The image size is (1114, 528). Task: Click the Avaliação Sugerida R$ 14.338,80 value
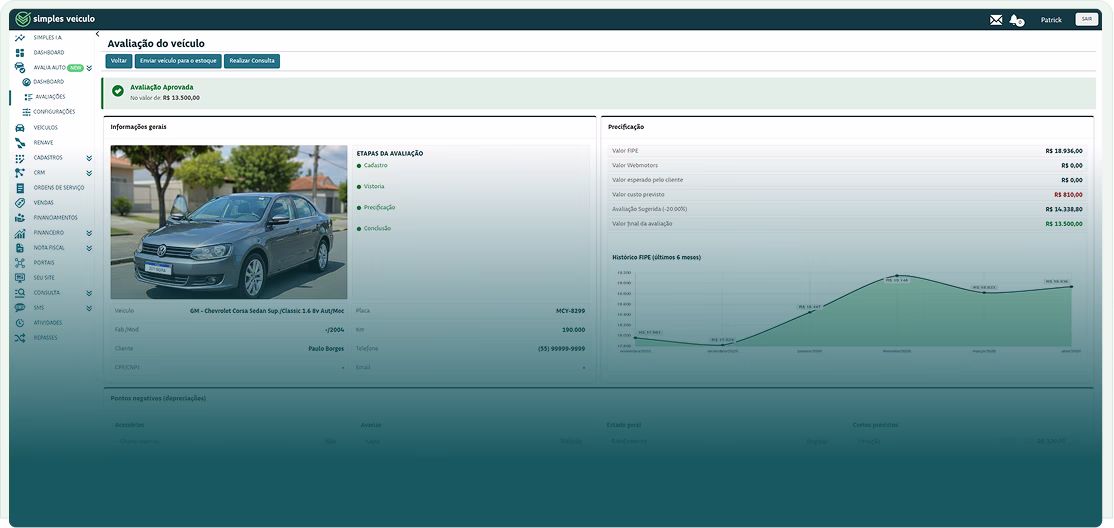pyautogui.click(x=1064, y=209)
